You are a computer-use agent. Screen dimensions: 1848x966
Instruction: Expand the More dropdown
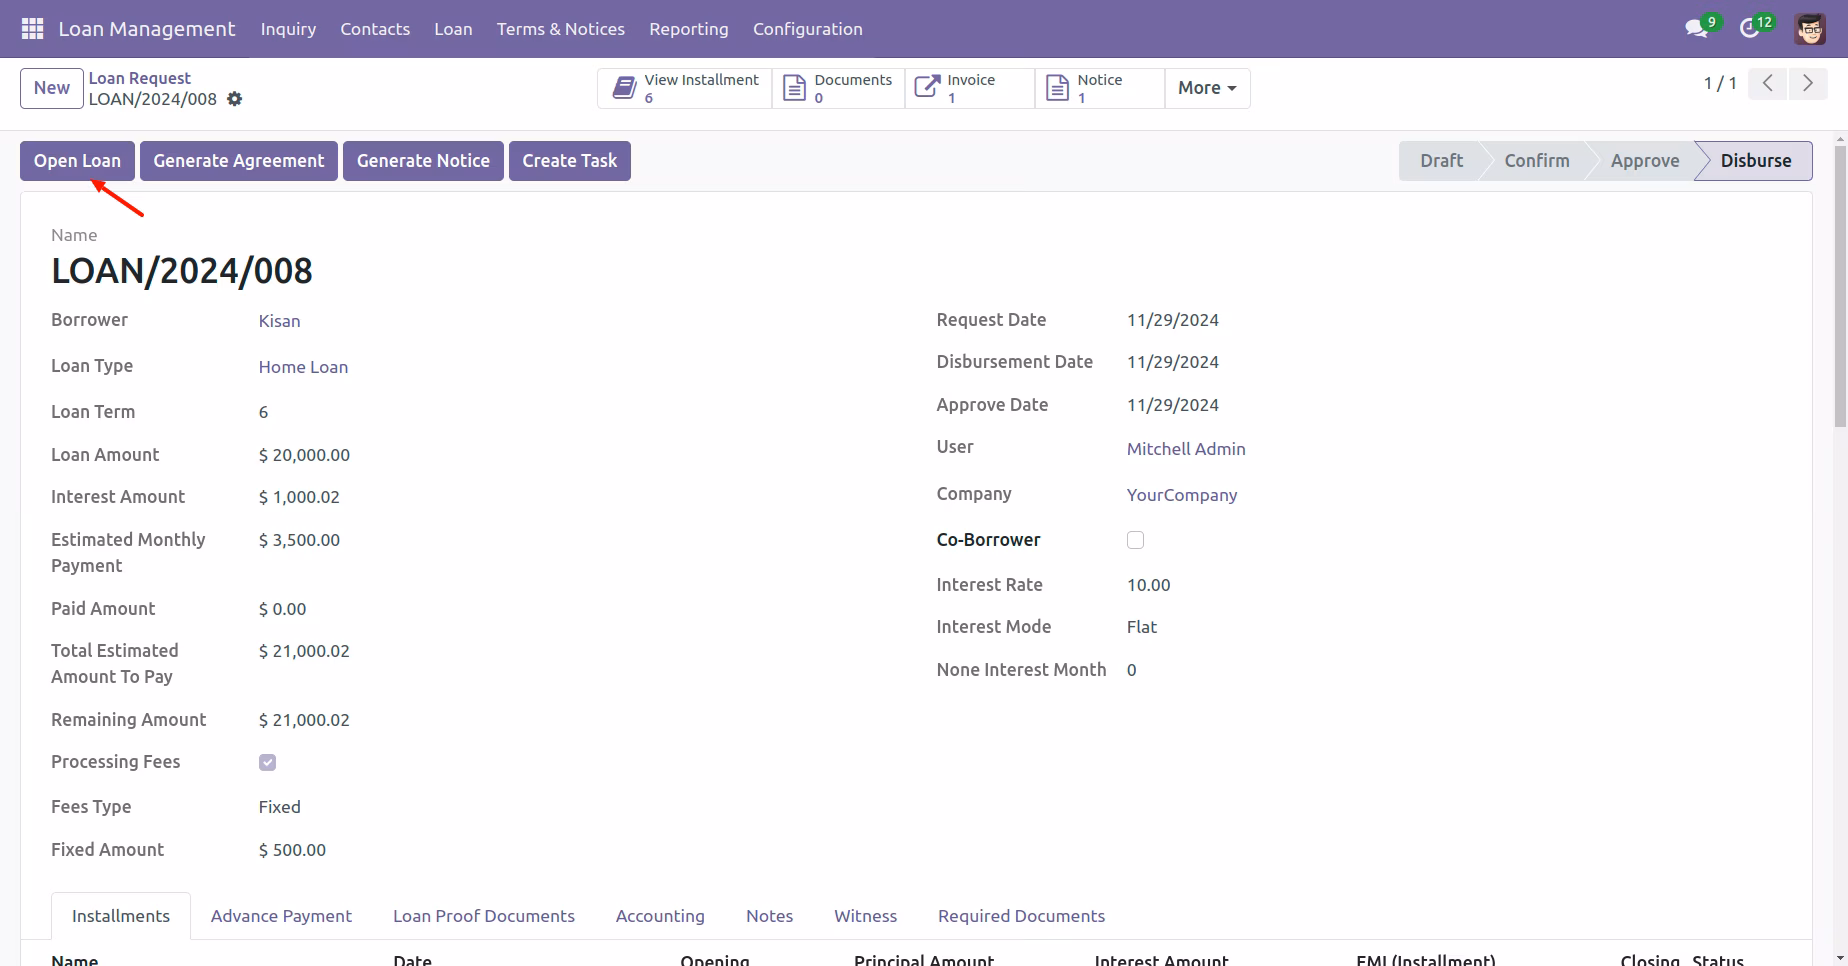click(1207, 88)
